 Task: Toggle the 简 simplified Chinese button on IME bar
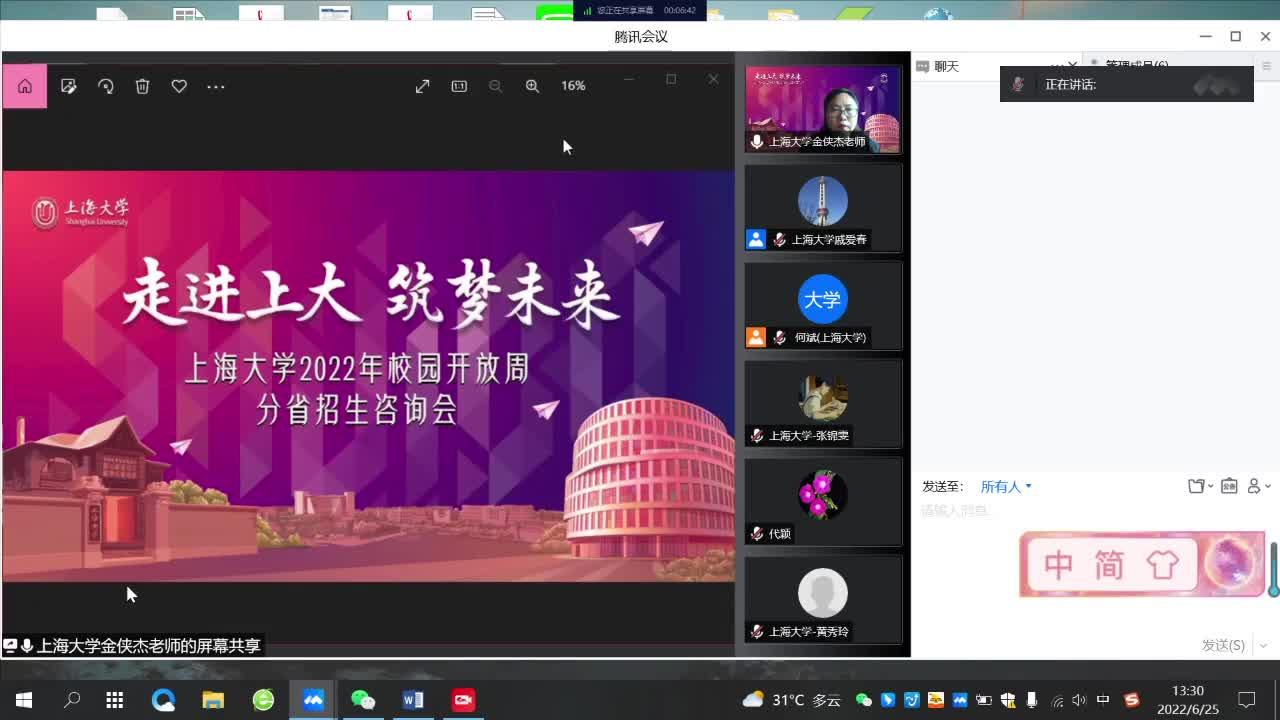coord(1109,565)
